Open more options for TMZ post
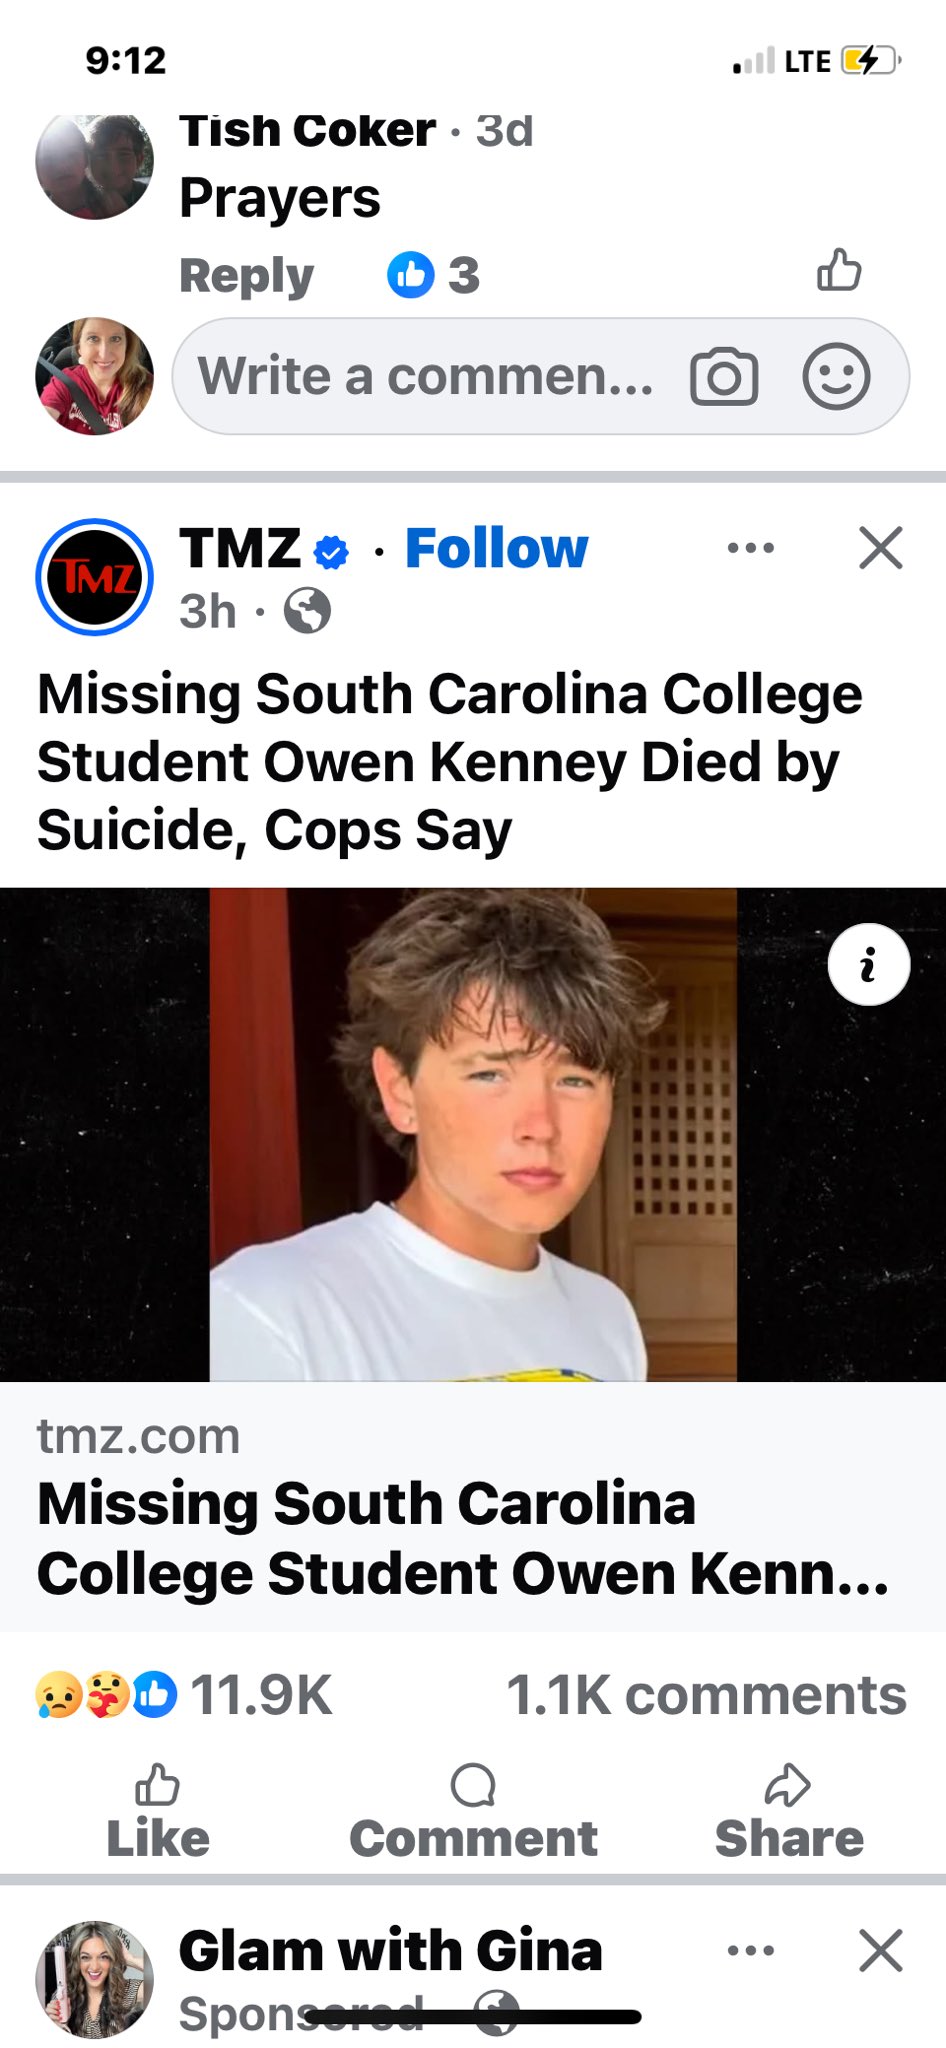The height and width of the screenshot is (2048, 946). [x=750, y=548]
